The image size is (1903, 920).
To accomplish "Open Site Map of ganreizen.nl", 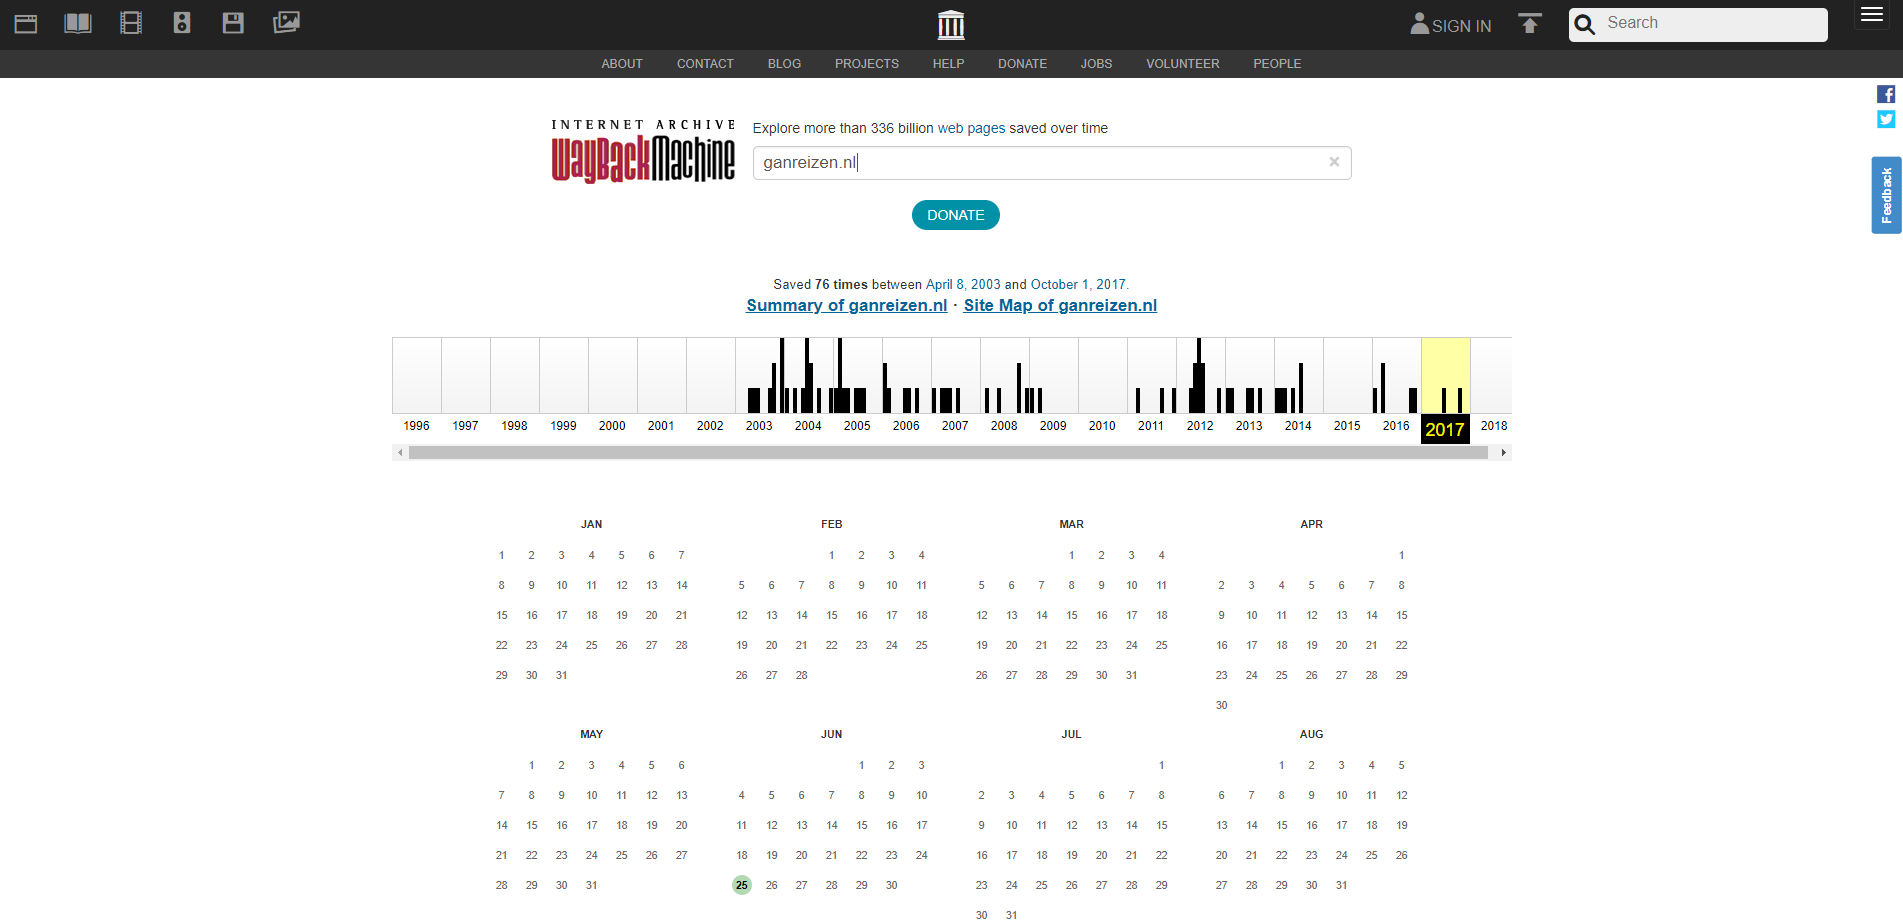I will click(1060, 306).
